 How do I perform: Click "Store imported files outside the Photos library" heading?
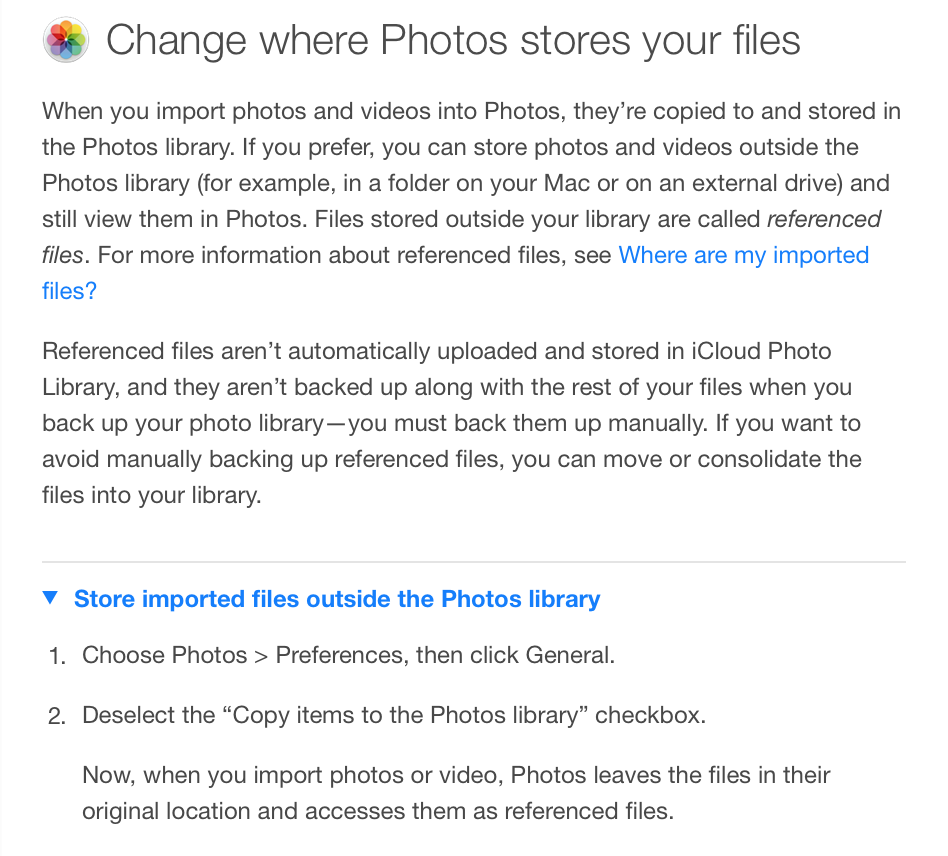coord(337,598)
